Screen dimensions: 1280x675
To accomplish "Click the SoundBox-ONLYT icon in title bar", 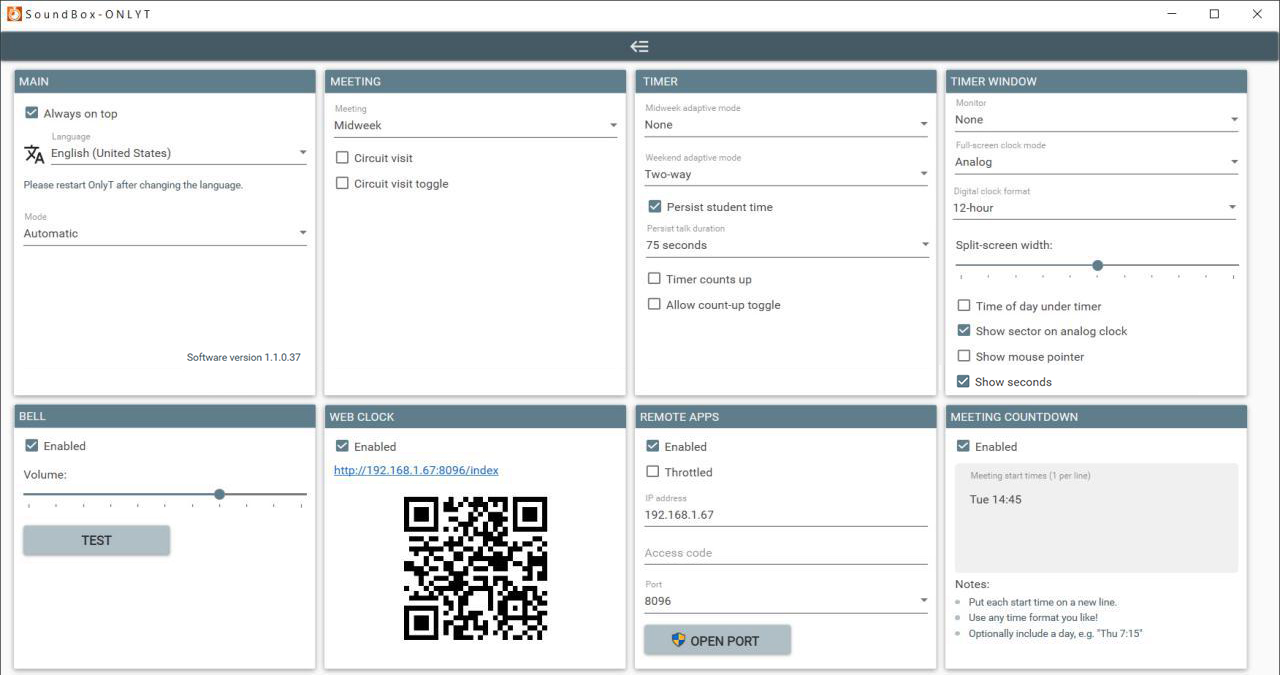I will (11, 13).
